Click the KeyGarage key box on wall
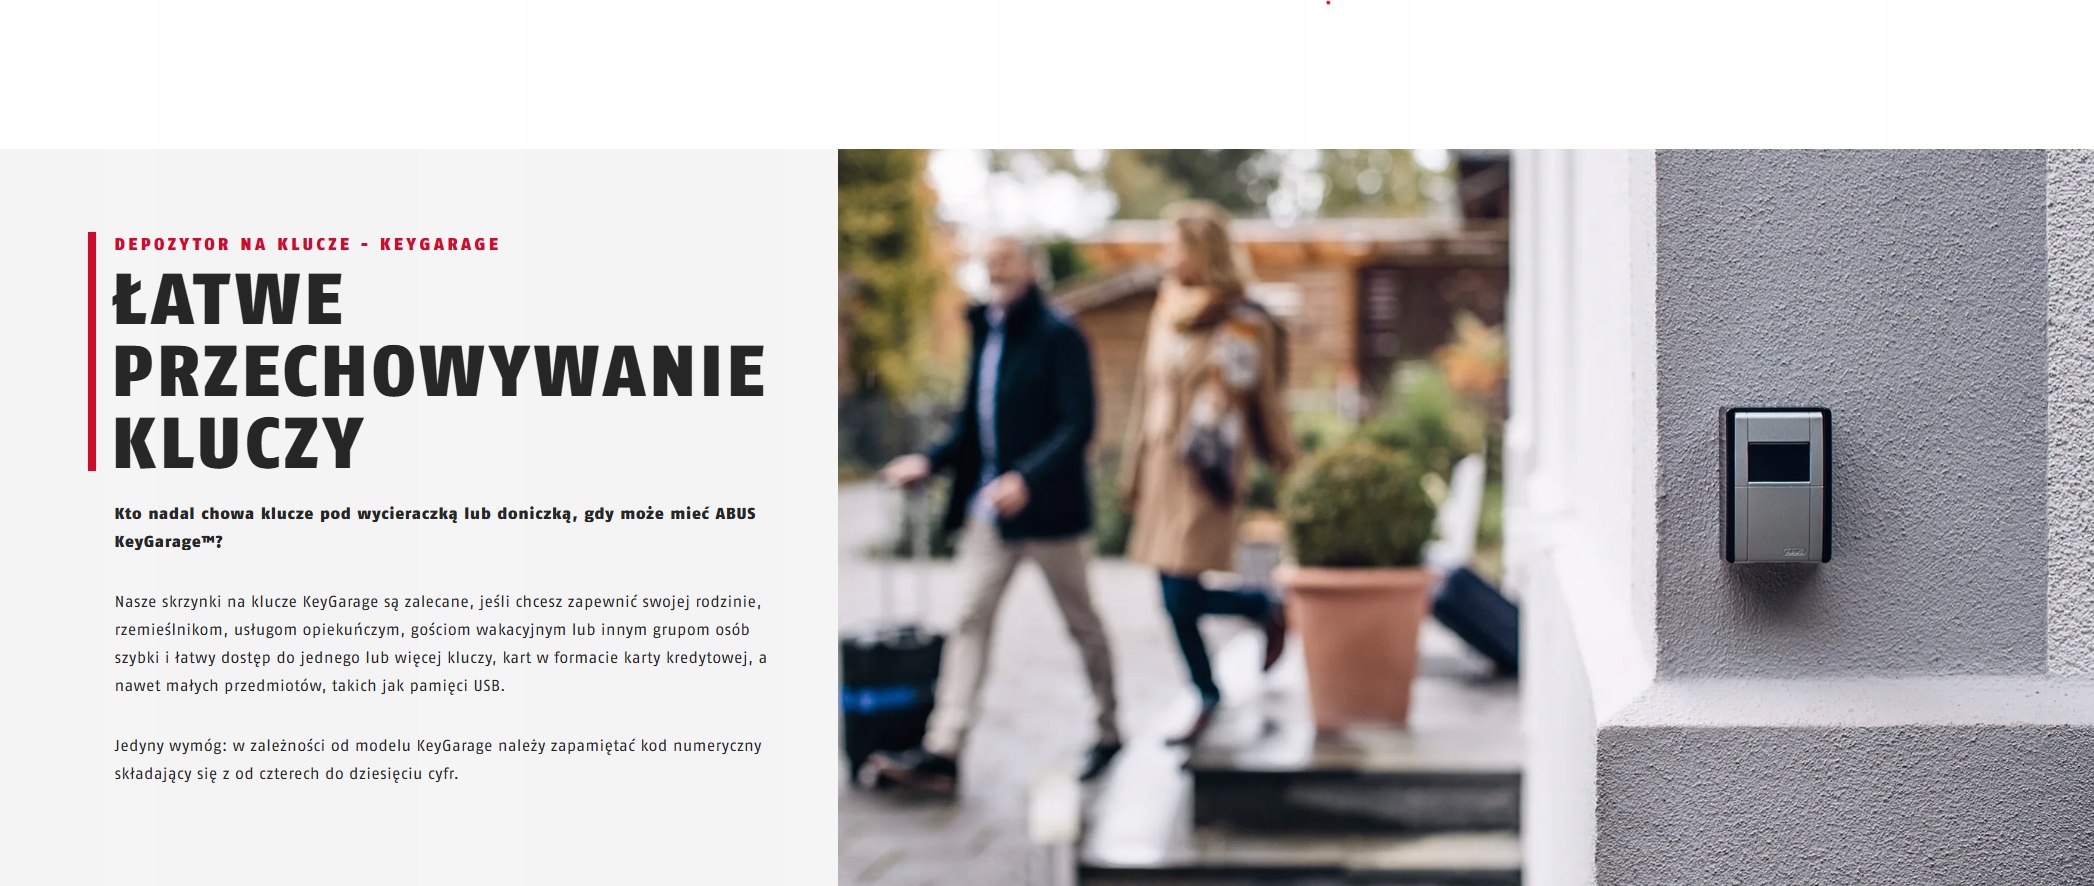 (x=1776, y=485)
